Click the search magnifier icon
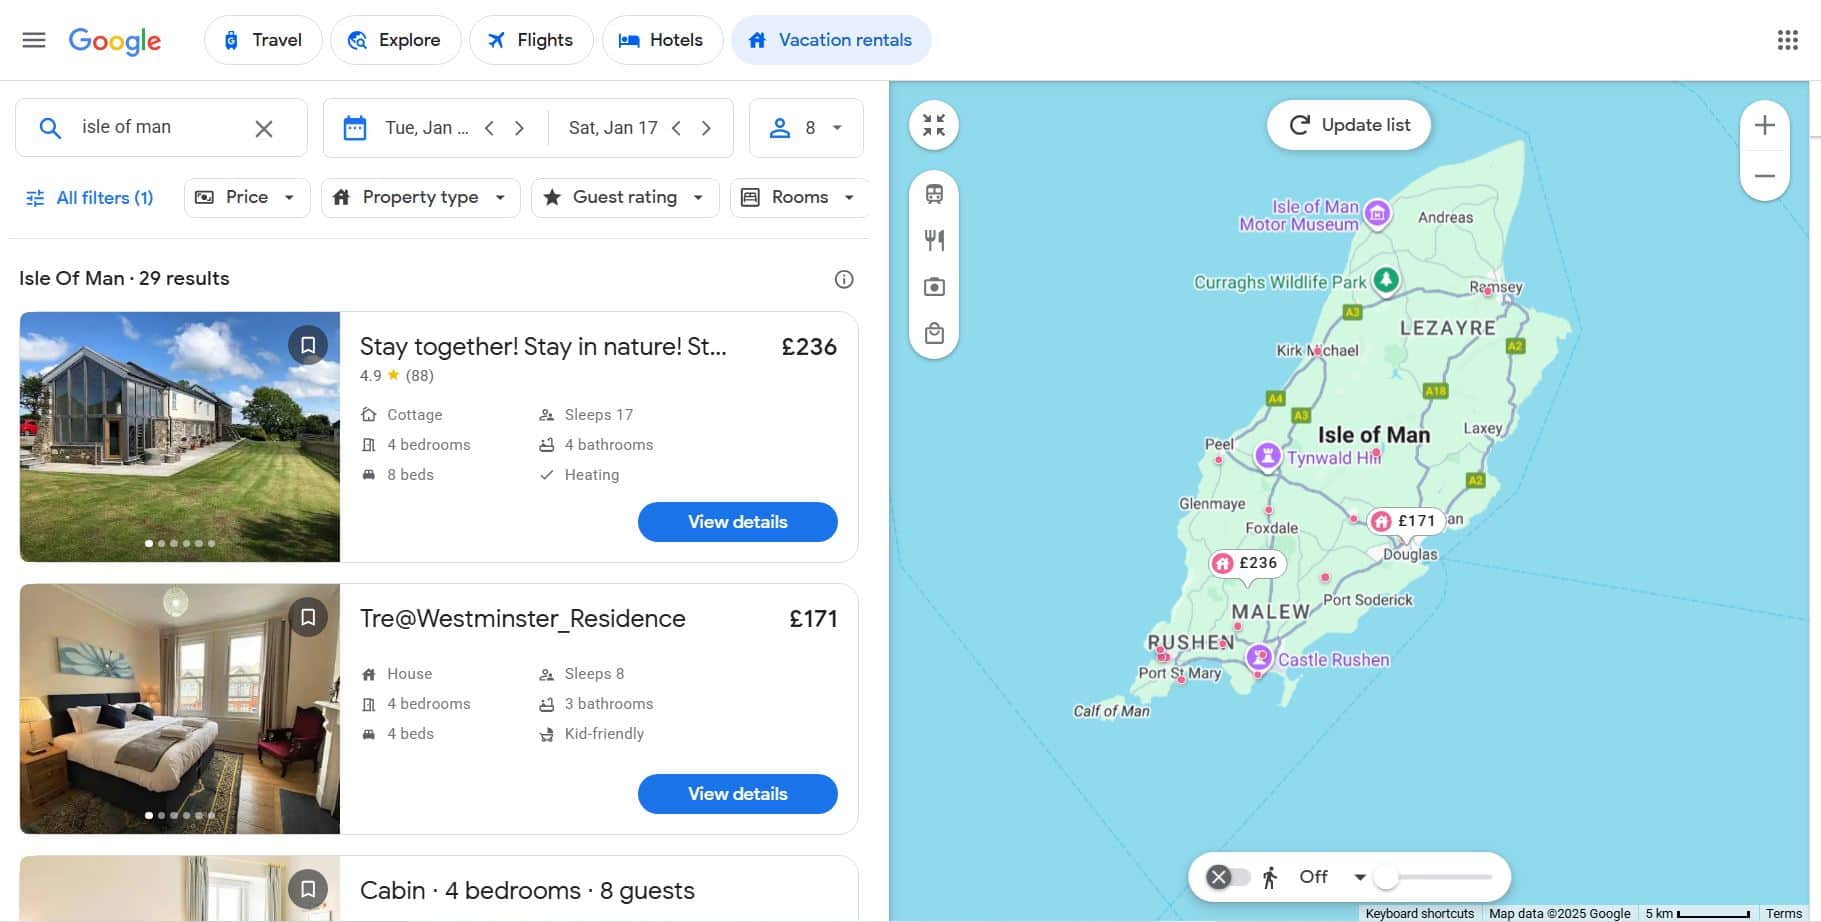Viewport: 1821px width, 922px height. click(x=50, y=128)
